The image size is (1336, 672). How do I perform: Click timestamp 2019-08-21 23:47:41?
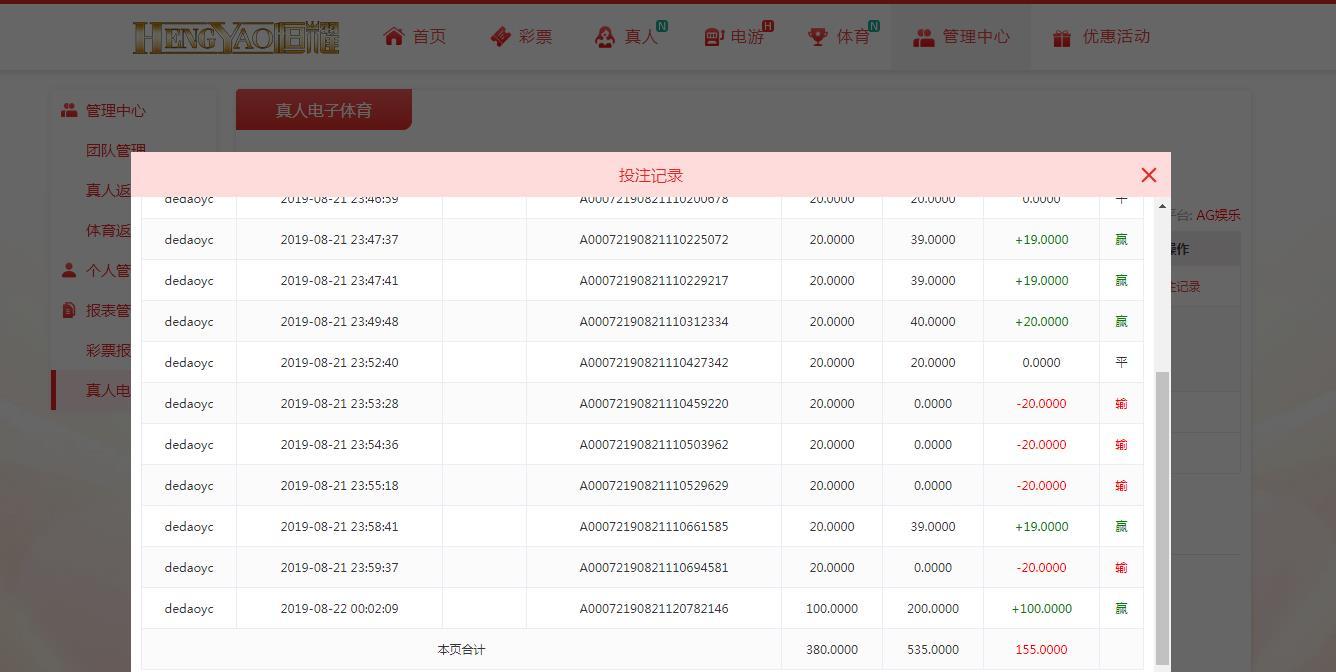click(x=339, y=281)
